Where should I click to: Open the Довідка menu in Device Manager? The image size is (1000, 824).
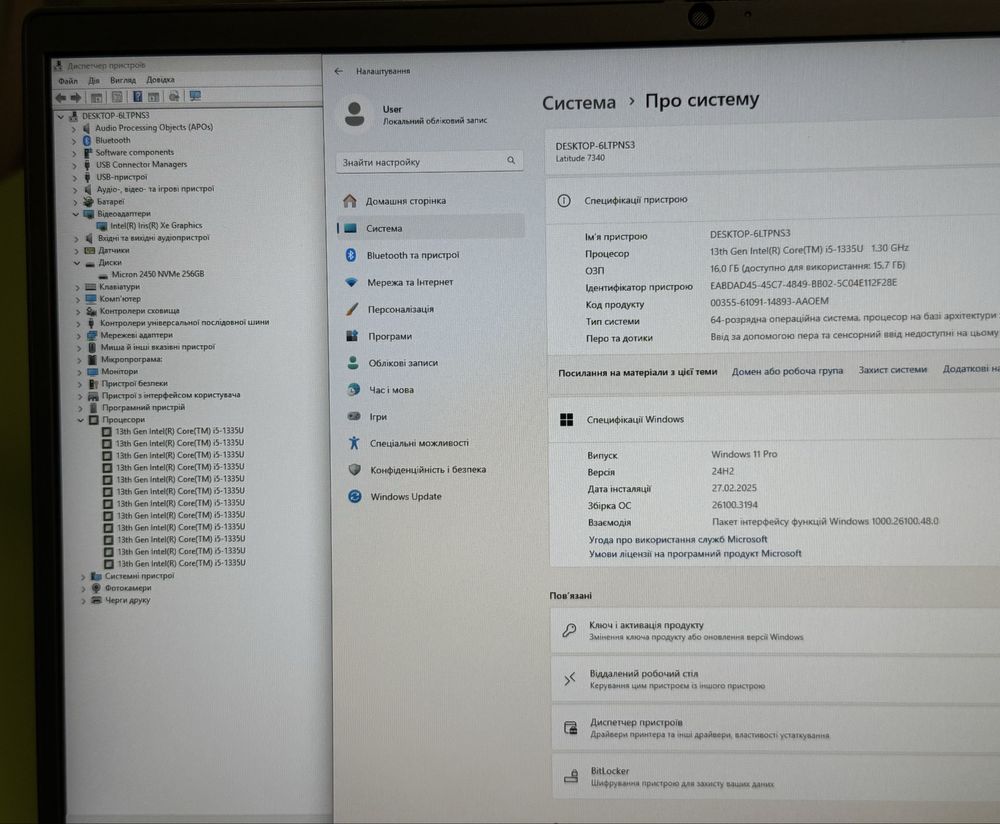pyautogui.click(x=160, y=80)
